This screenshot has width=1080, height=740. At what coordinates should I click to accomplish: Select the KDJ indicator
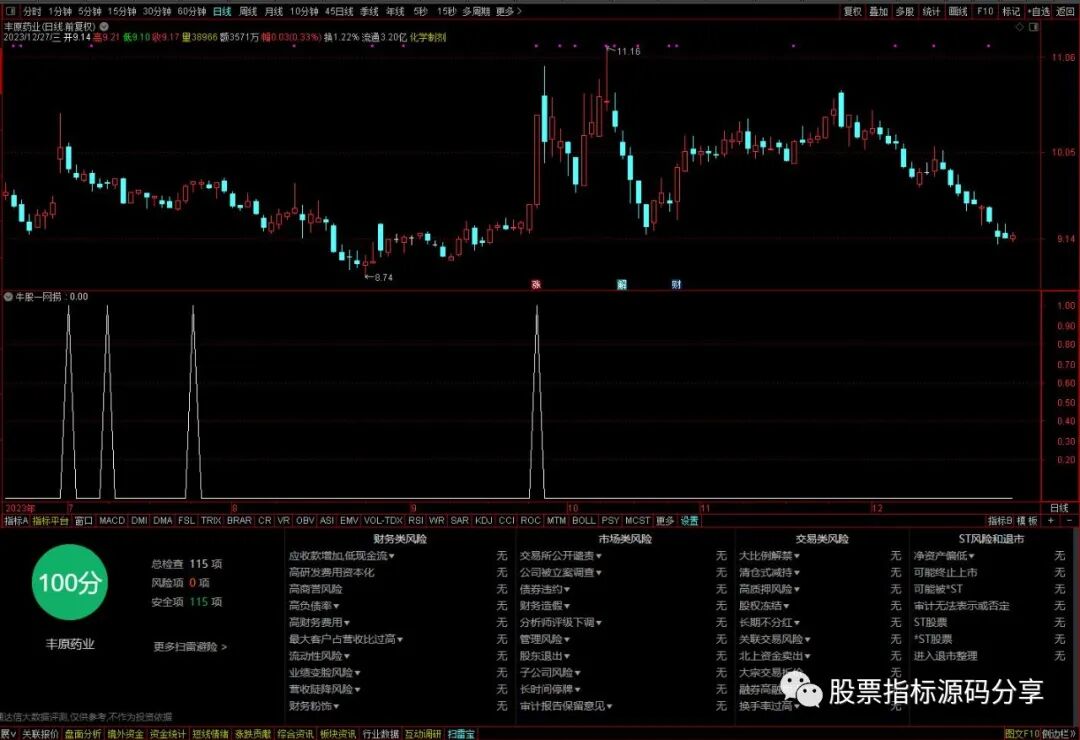tap(484, 521)
